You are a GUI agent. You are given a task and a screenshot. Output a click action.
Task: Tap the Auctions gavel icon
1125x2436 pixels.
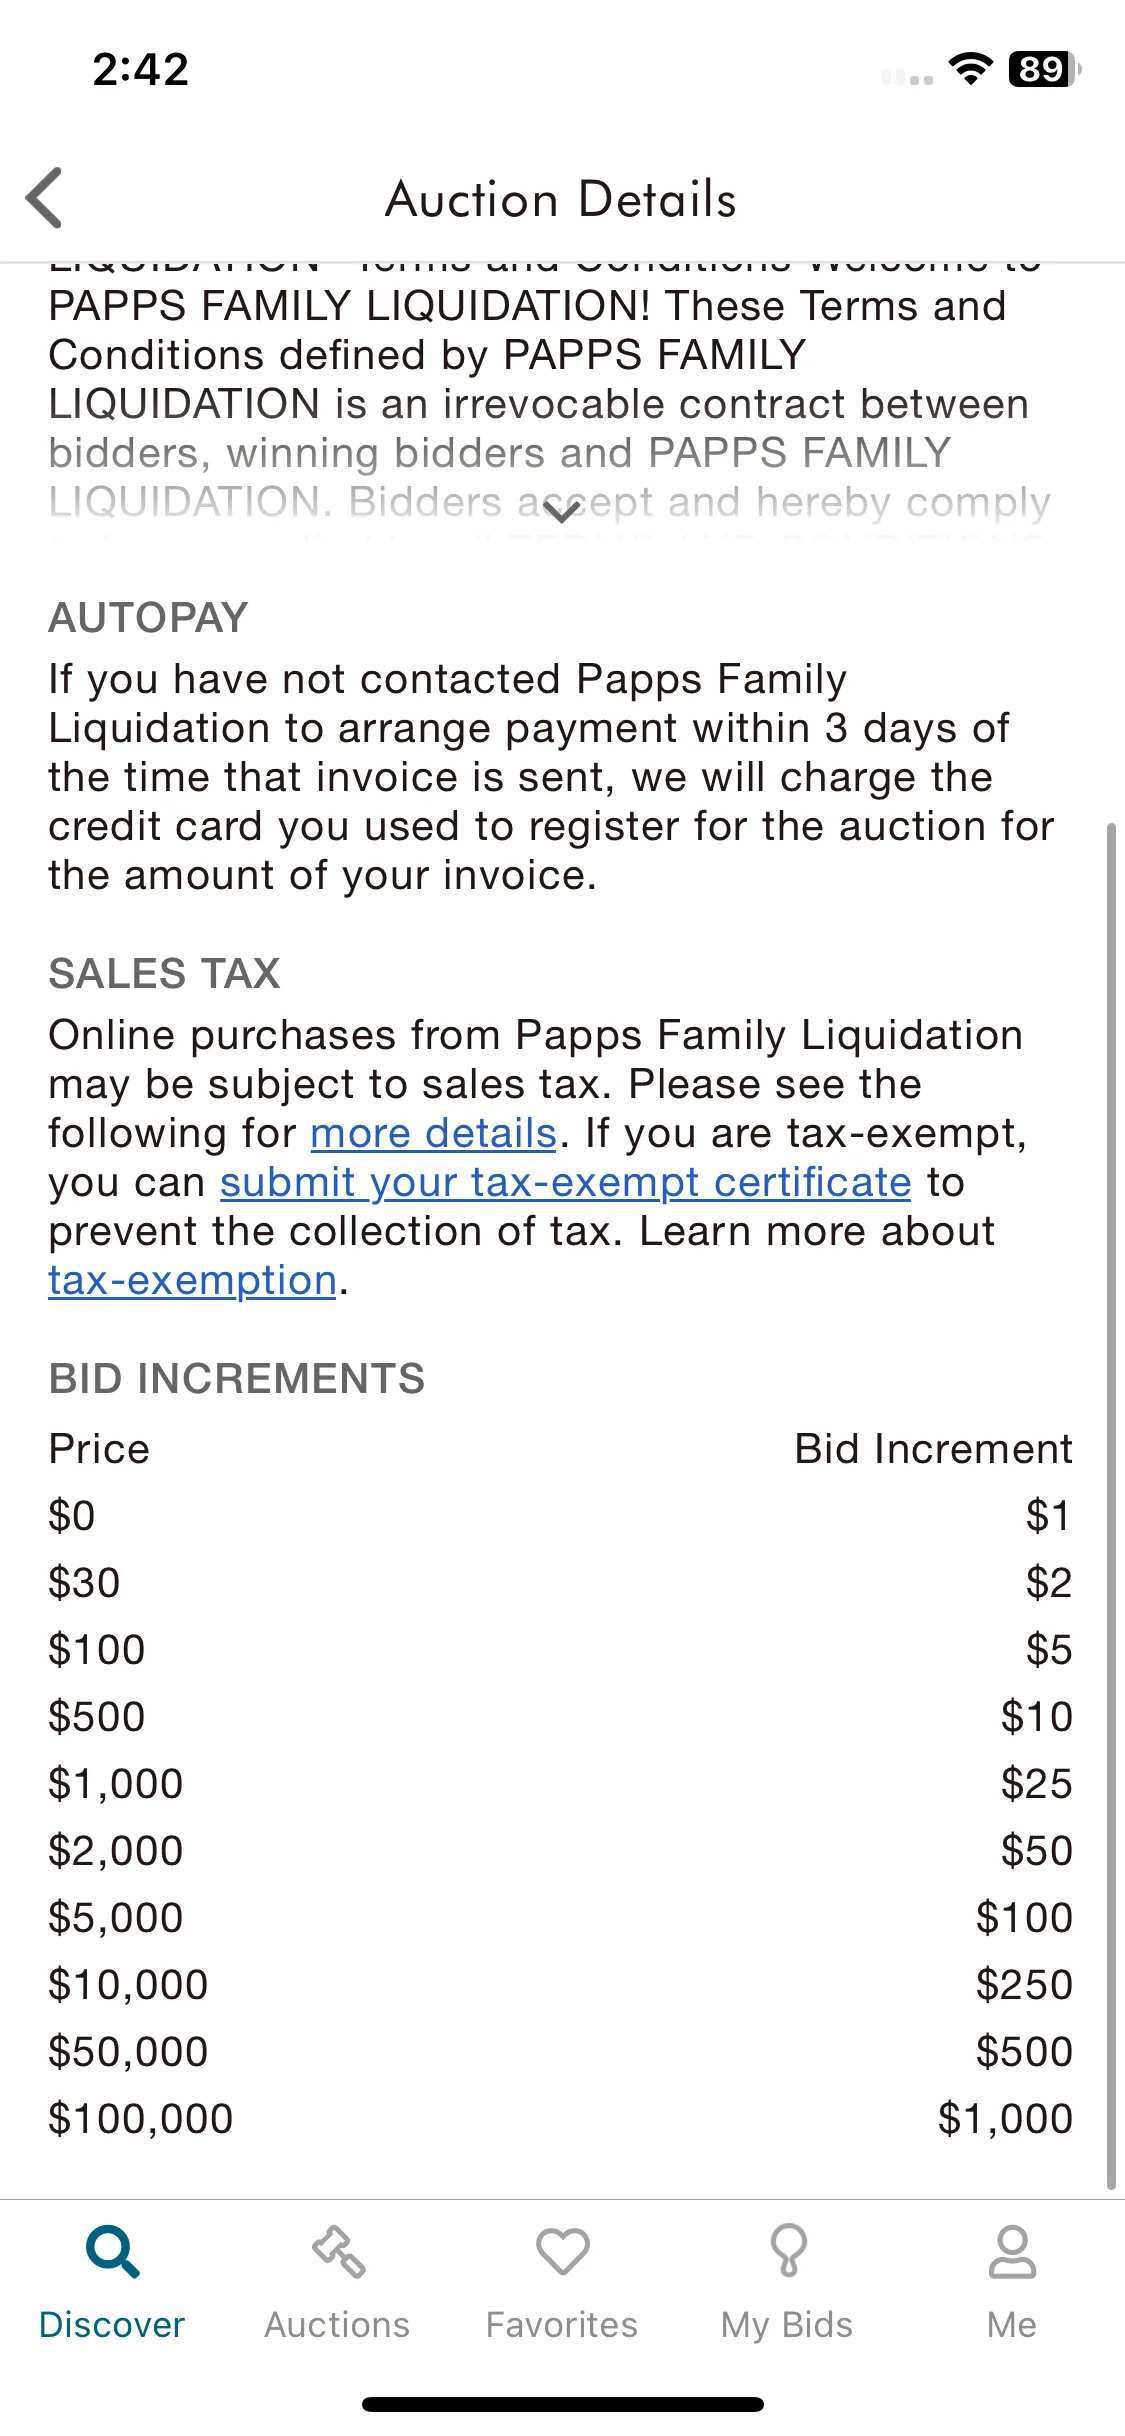(x=338, y=2251)
